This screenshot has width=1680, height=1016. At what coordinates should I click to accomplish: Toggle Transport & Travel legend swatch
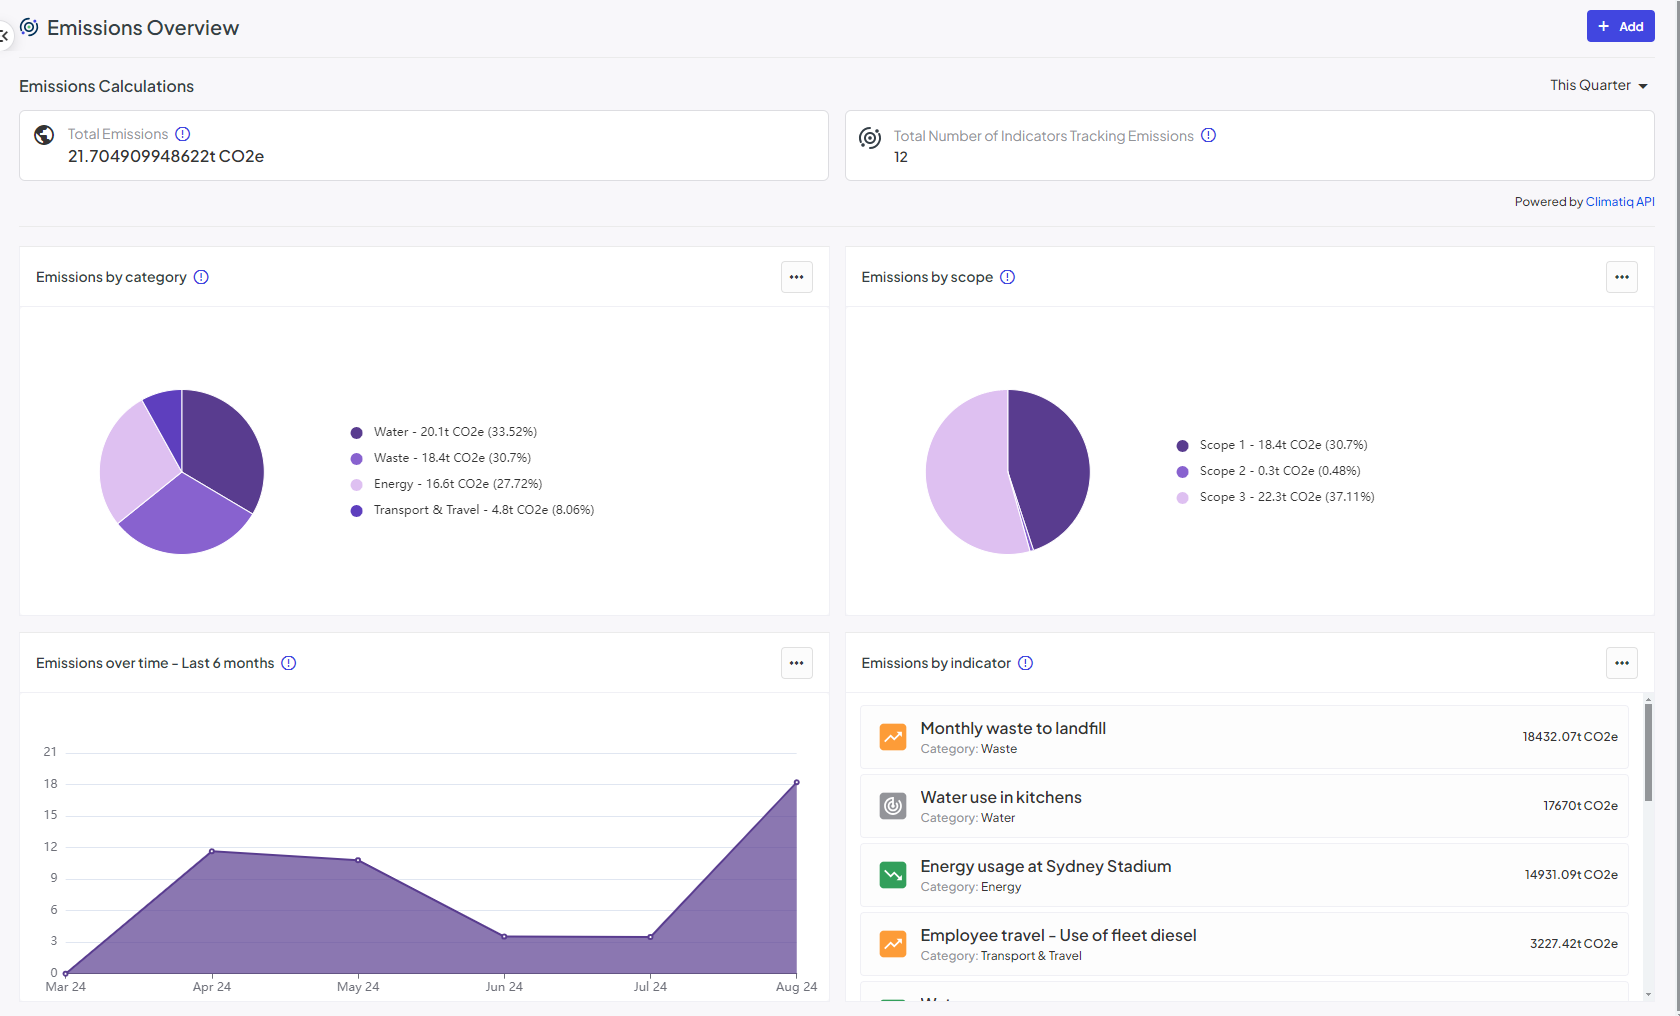pyautogui.click(x=356, y=511)
